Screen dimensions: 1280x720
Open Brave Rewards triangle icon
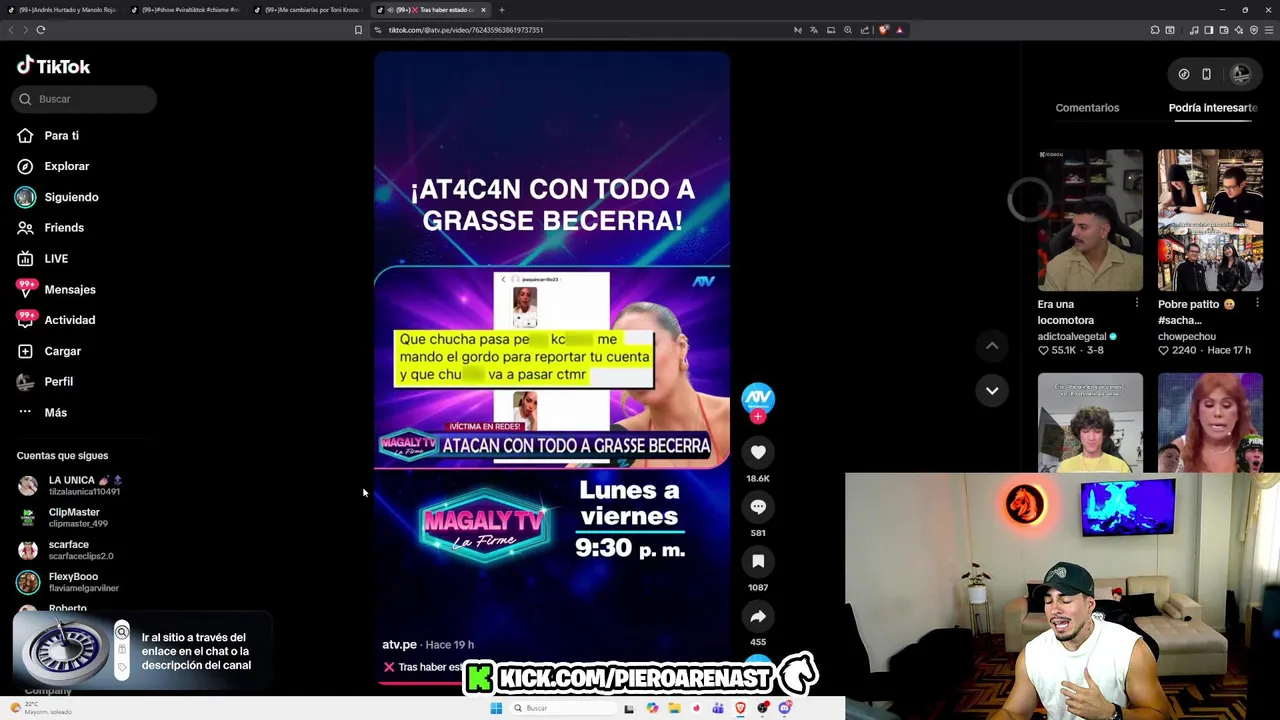point(899,30)
